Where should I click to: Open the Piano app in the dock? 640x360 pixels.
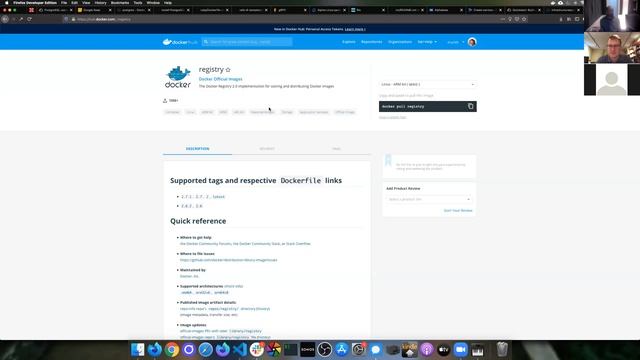click(478, 349)
